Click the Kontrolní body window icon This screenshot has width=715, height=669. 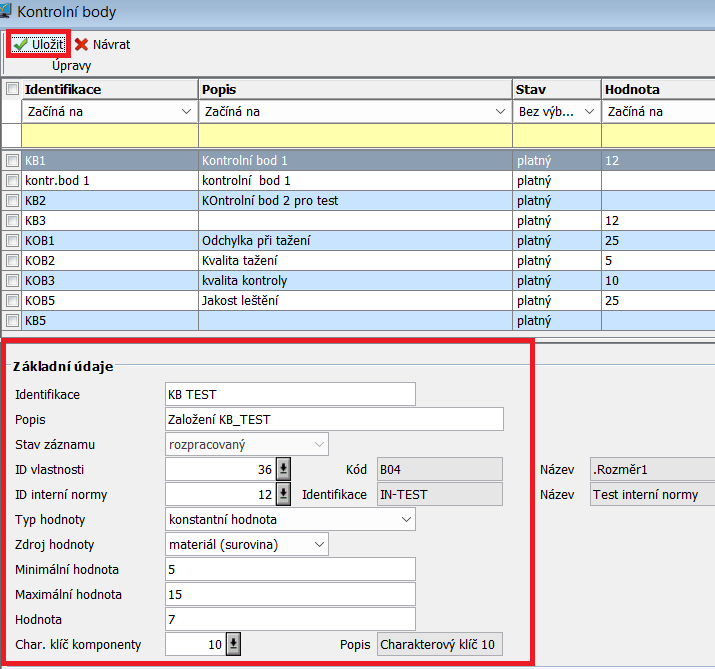click(6, 12)
